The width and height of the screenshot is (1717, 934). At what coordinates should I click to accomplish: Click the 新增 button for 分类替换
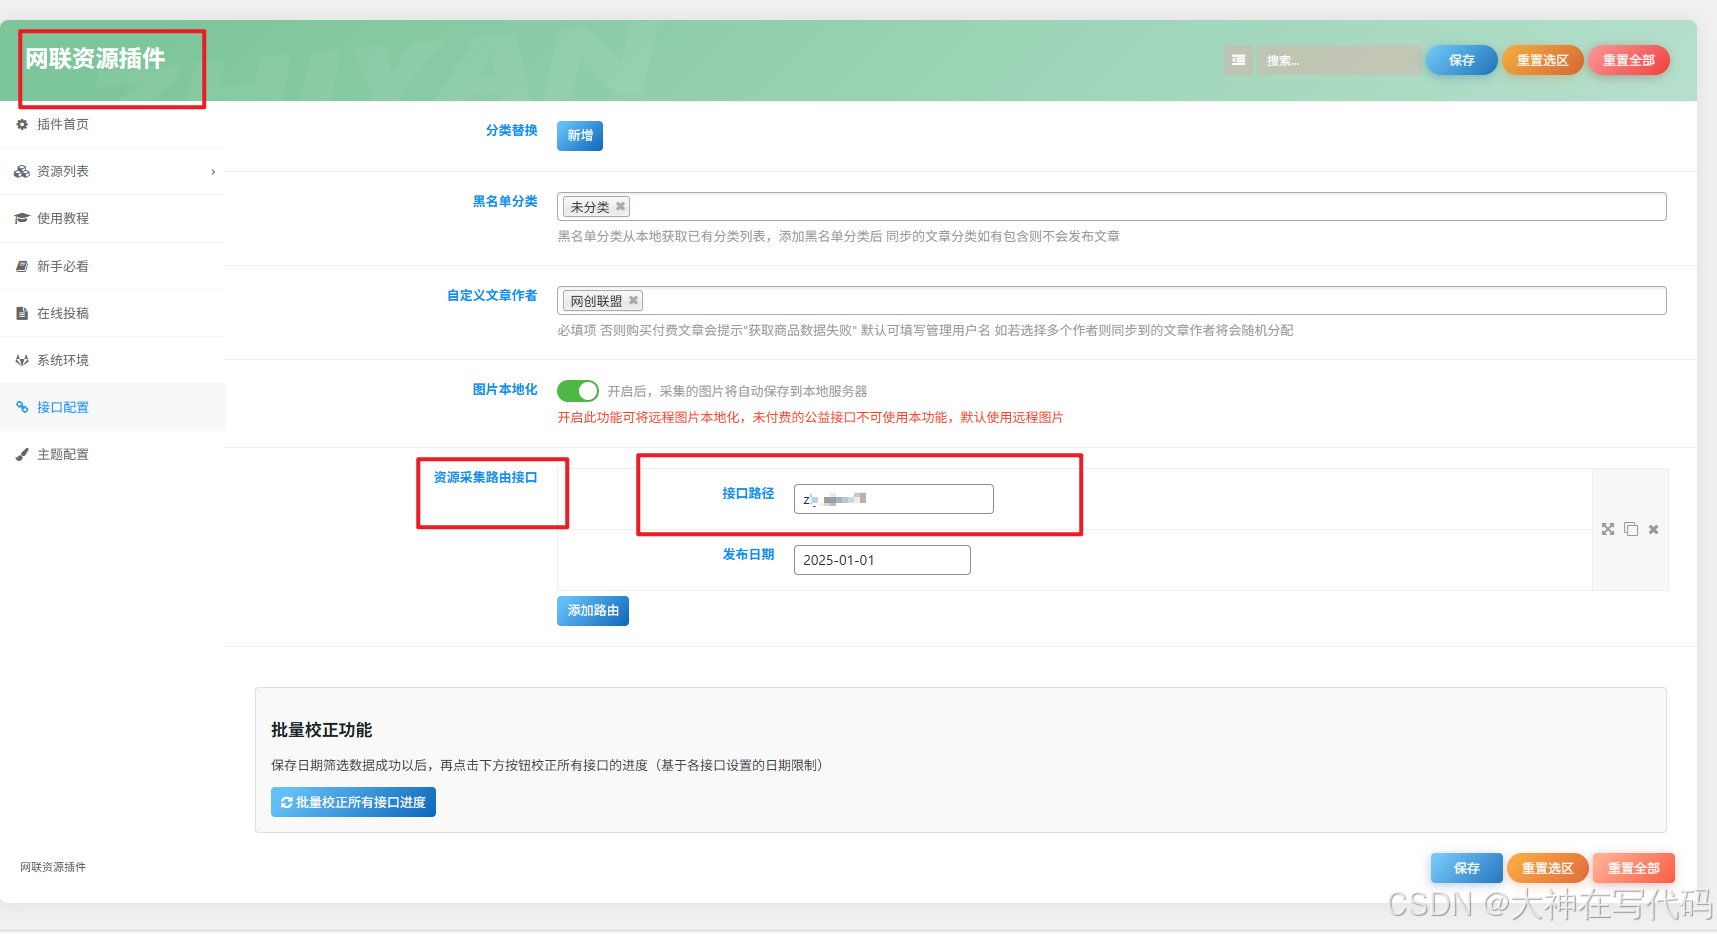coord(580,135)
